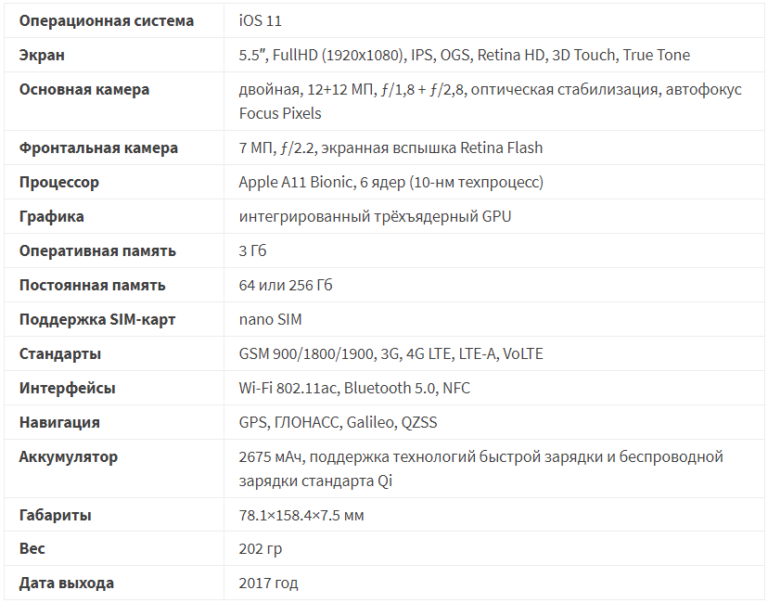Select the 'Apple A11 Bionic' processor value
The height and width of the screenshot is (603, 768).
click(295, 182)
